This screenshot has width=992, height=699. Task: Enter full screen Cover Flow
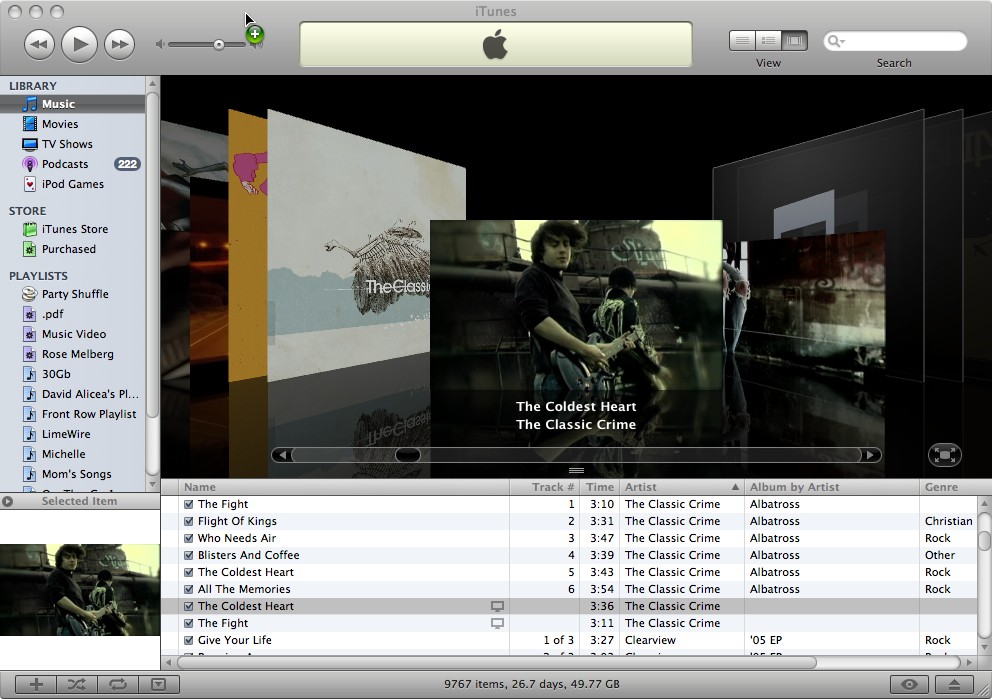point(945,455)
